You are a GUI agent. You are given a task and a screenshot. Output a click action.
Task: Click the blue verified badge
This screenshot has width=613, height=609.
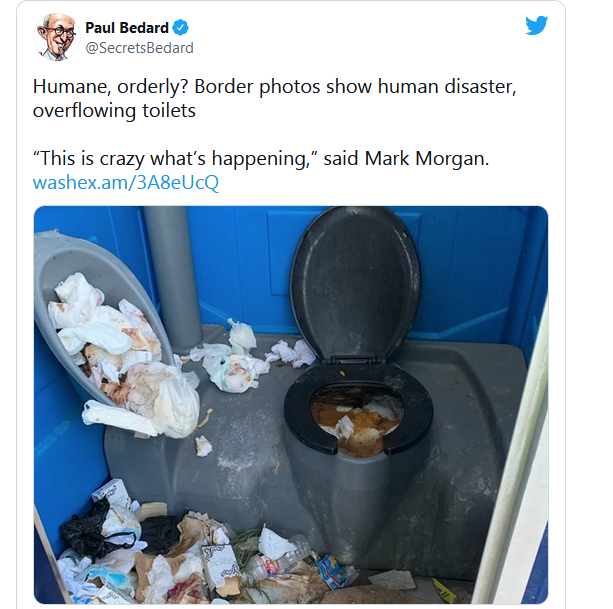click(181, 28)
